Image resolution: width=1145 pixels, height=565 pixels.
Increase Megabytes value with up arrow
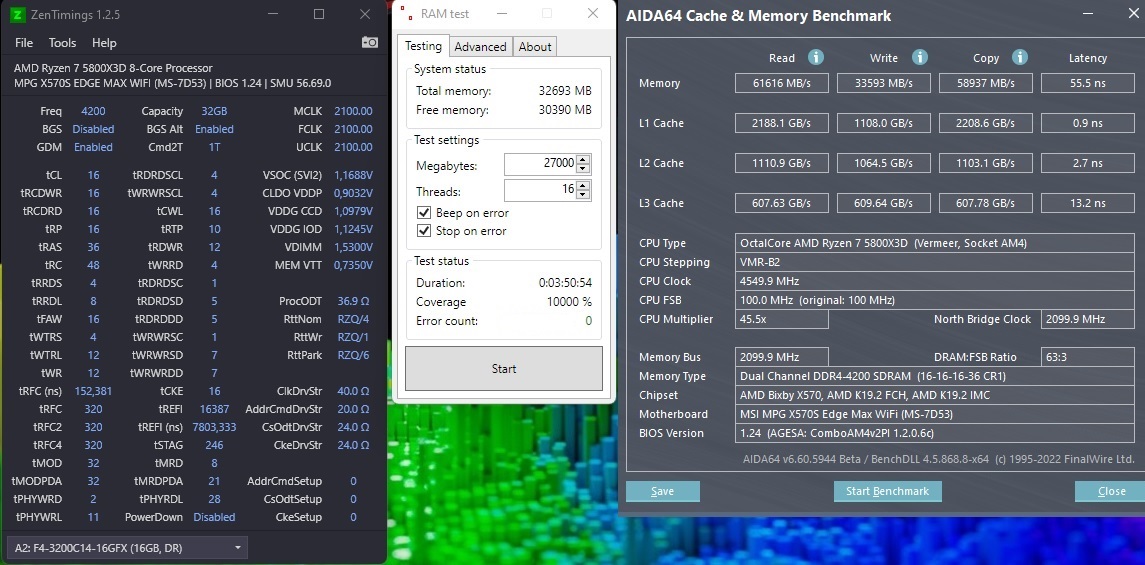click(583, 161)
